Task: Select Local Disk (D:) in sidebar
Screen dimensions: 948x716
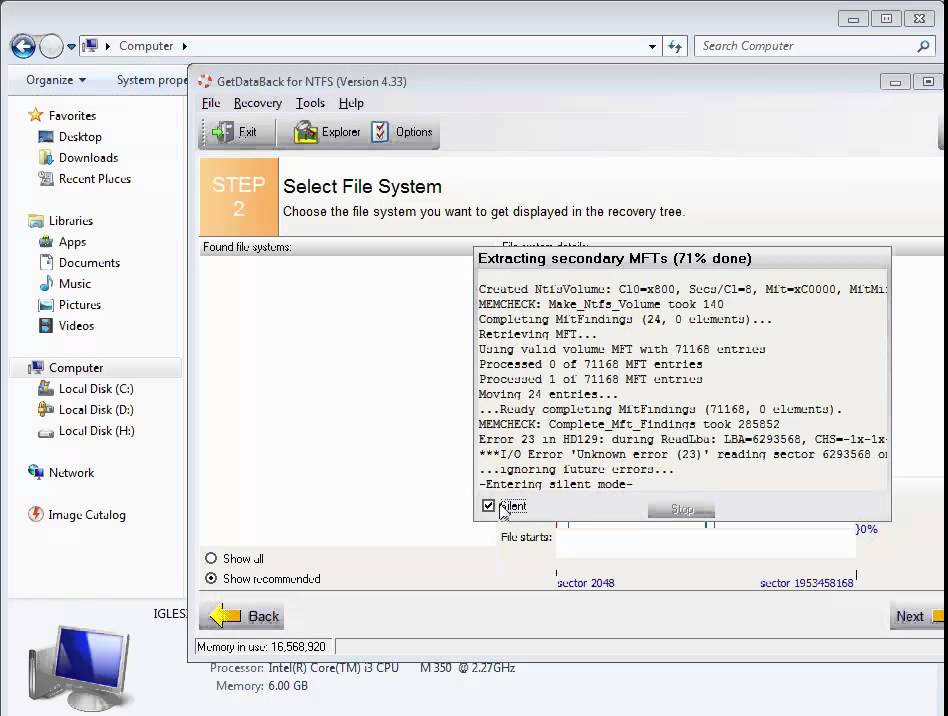Action: (96, 410)
